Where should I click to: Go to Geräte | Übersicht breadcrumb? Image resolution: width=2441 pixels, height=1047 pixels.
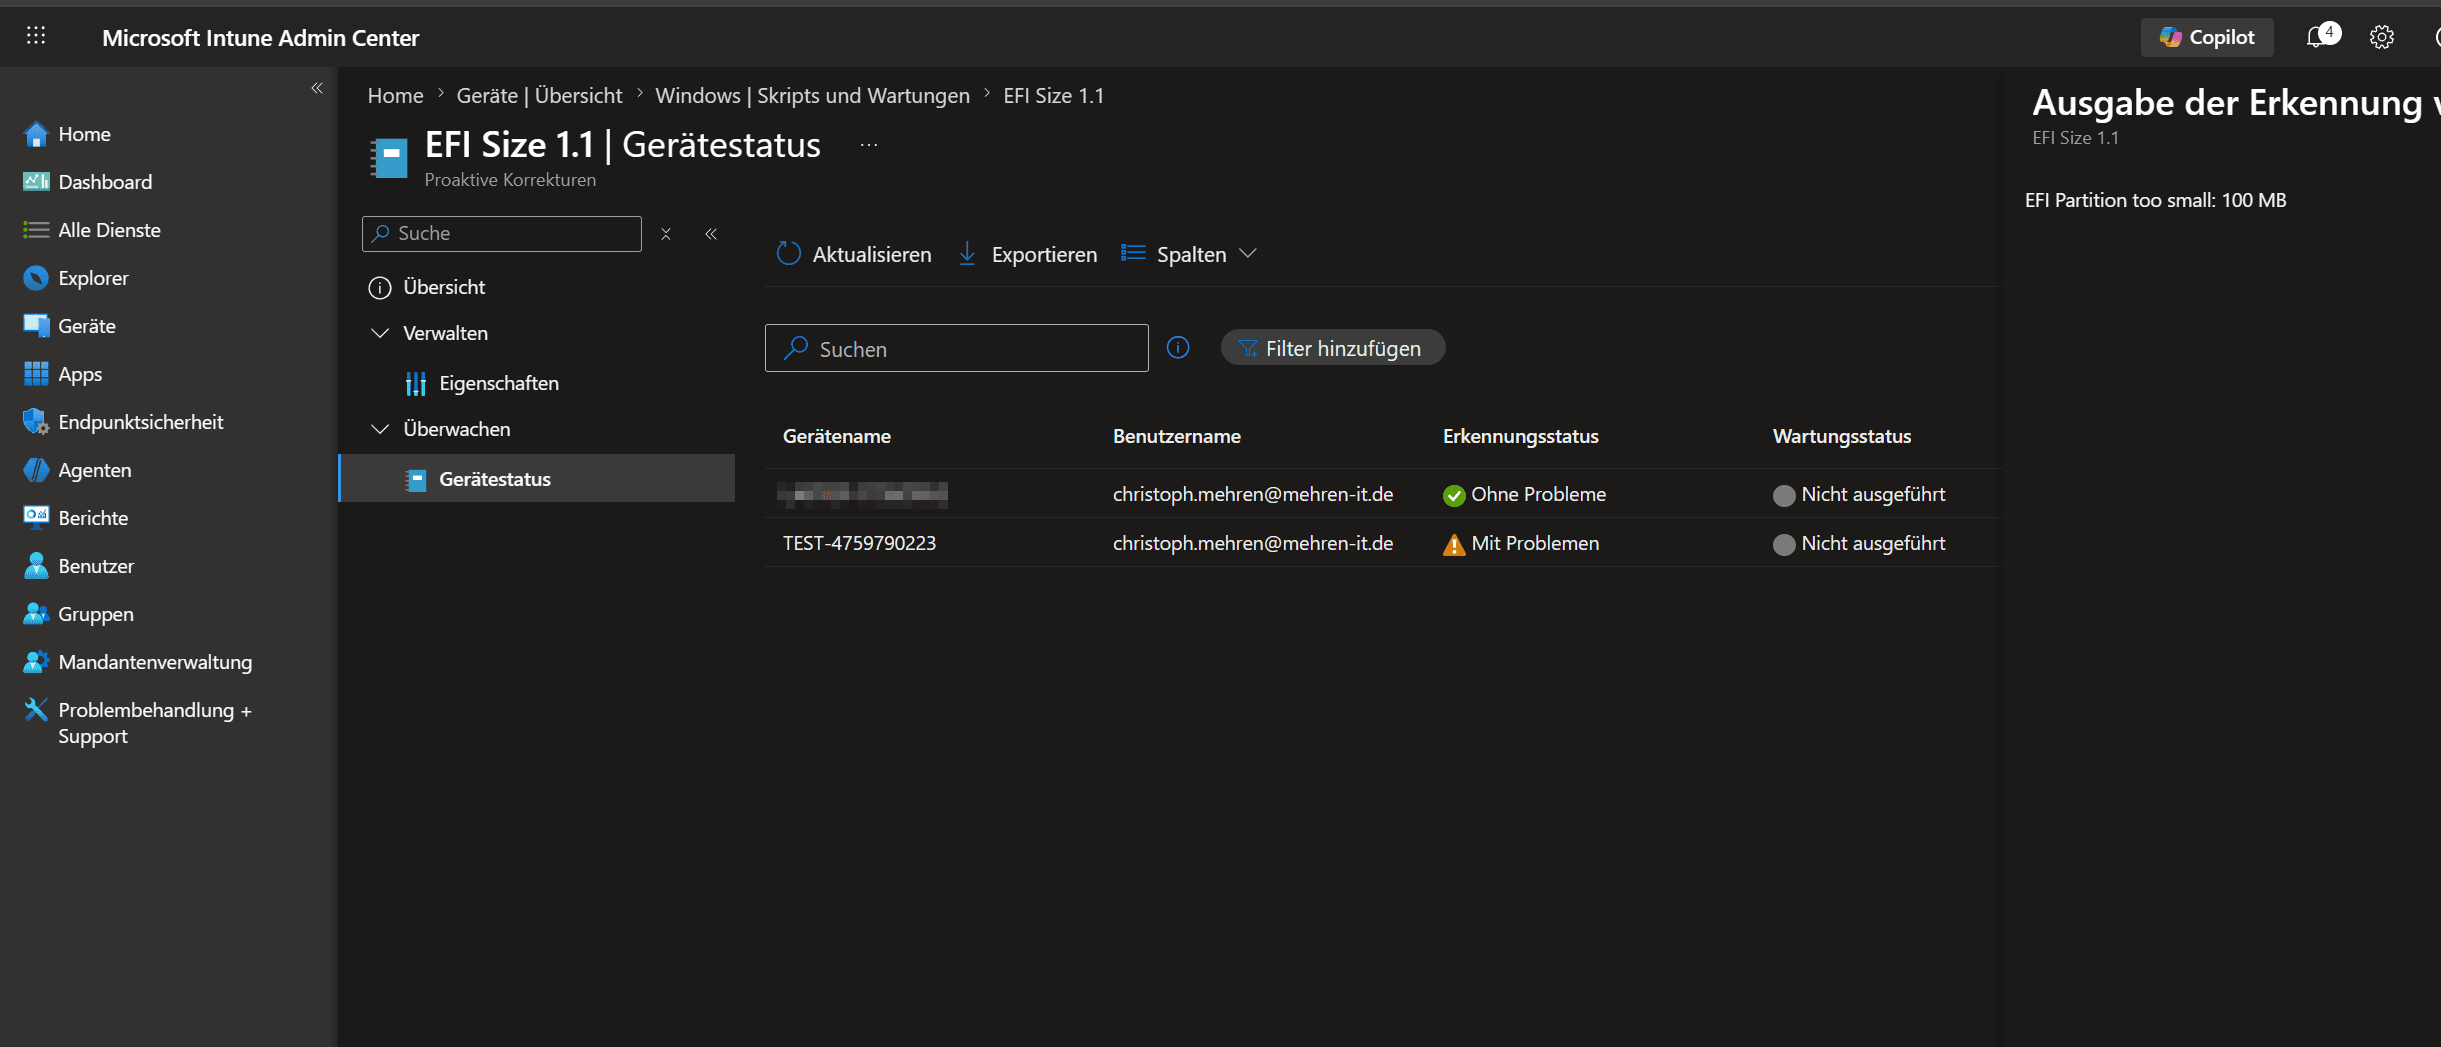click(539, 96)
